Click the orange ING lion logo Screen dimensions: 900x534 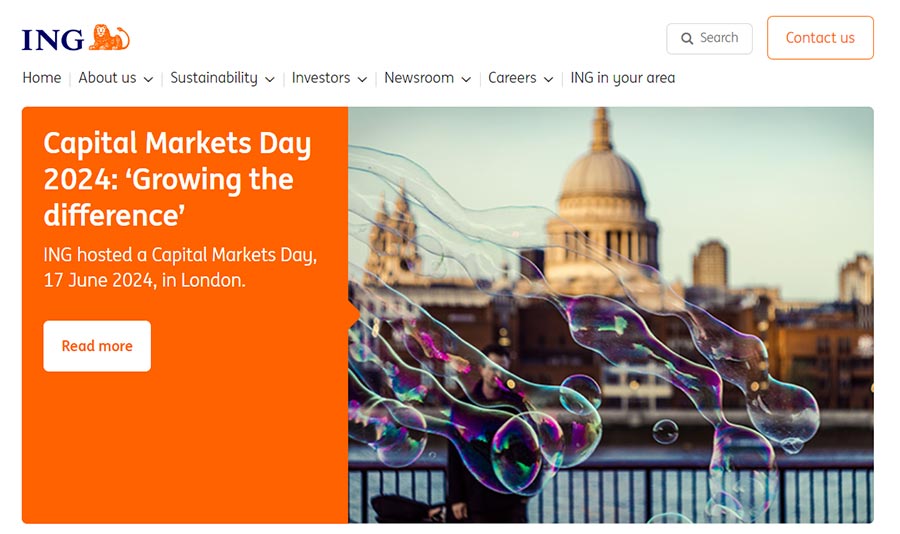tap(110, 38)
